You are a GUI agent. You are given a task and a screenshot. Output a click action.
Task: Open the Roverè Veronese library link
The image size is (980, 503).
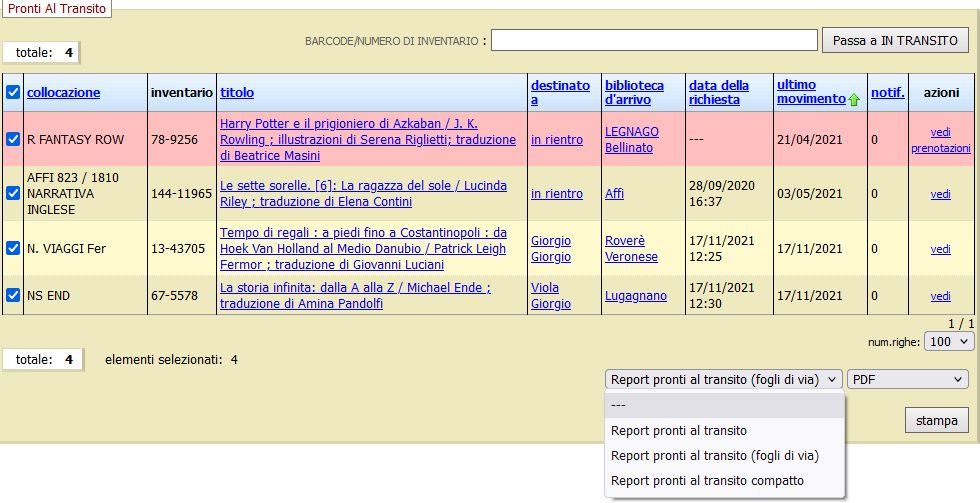[x=631, y=249]
